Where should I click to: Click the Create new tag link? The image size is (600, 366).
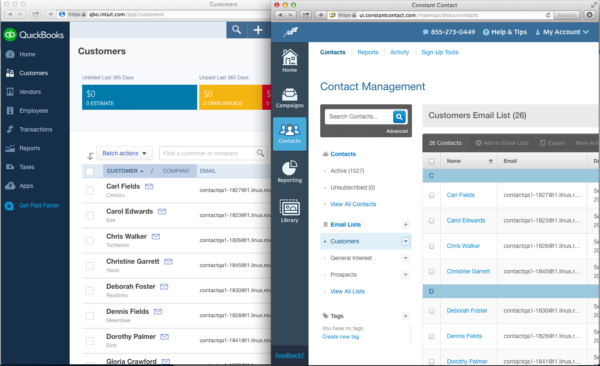point(341,337)
